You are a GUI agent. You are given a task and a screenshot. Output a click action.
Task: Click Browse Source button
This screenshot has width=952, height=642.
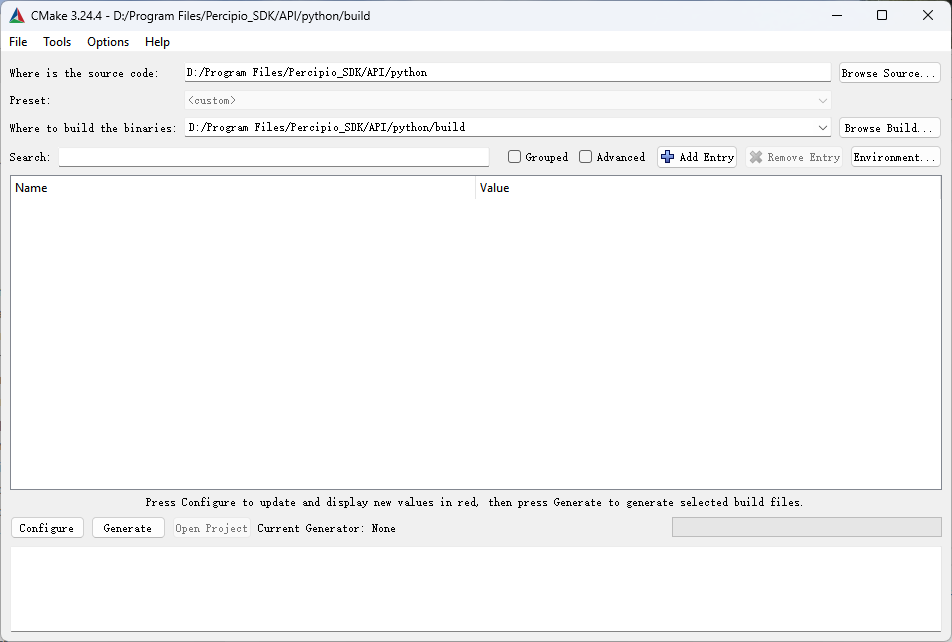pos(889,73)
